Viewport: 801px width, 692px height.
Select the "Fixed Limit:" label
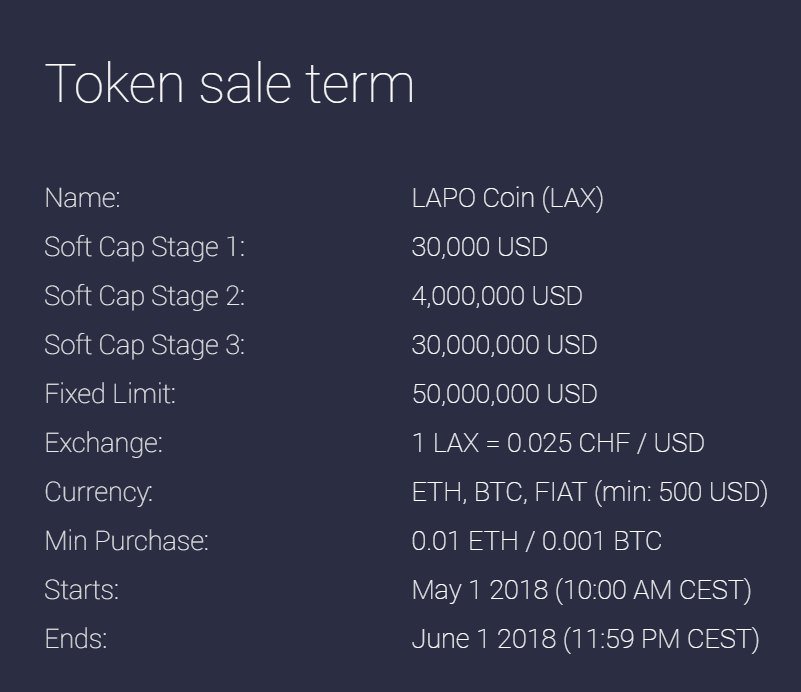[110, 394]
